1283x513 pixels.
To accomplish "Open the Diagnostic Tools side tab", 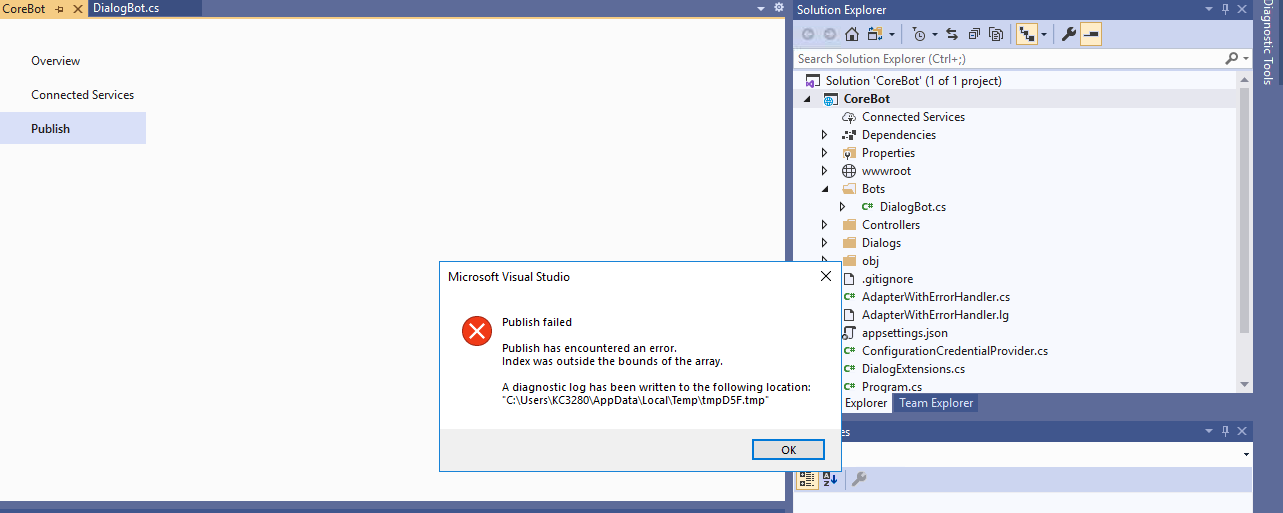I will pos(1268,43).
